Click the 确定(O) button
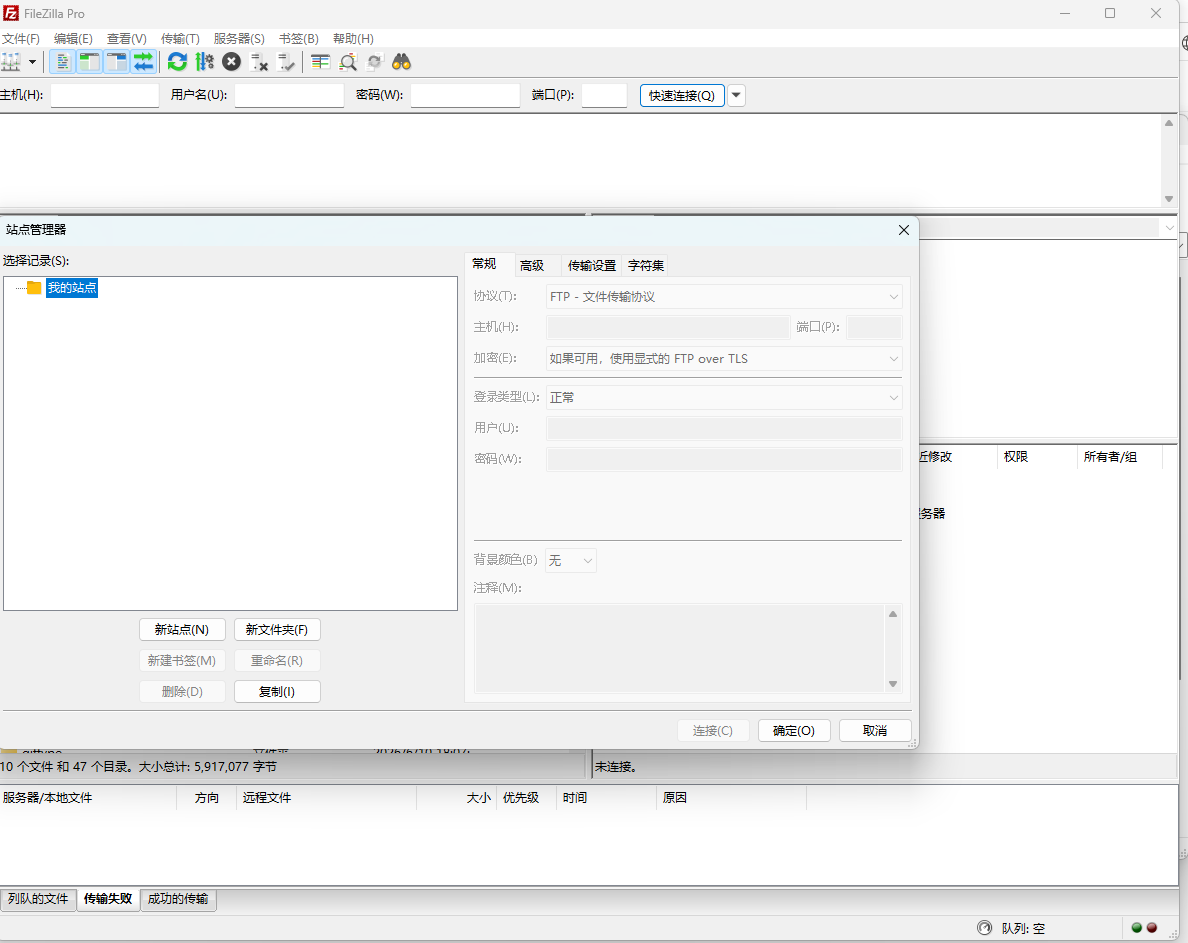 click(x=794, y=731)
